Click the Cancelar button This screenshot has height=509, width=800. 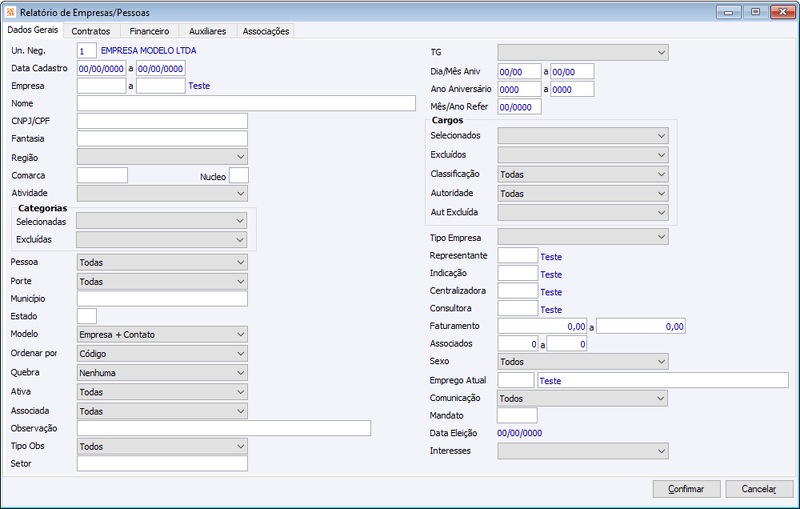(x=759, y=489)
